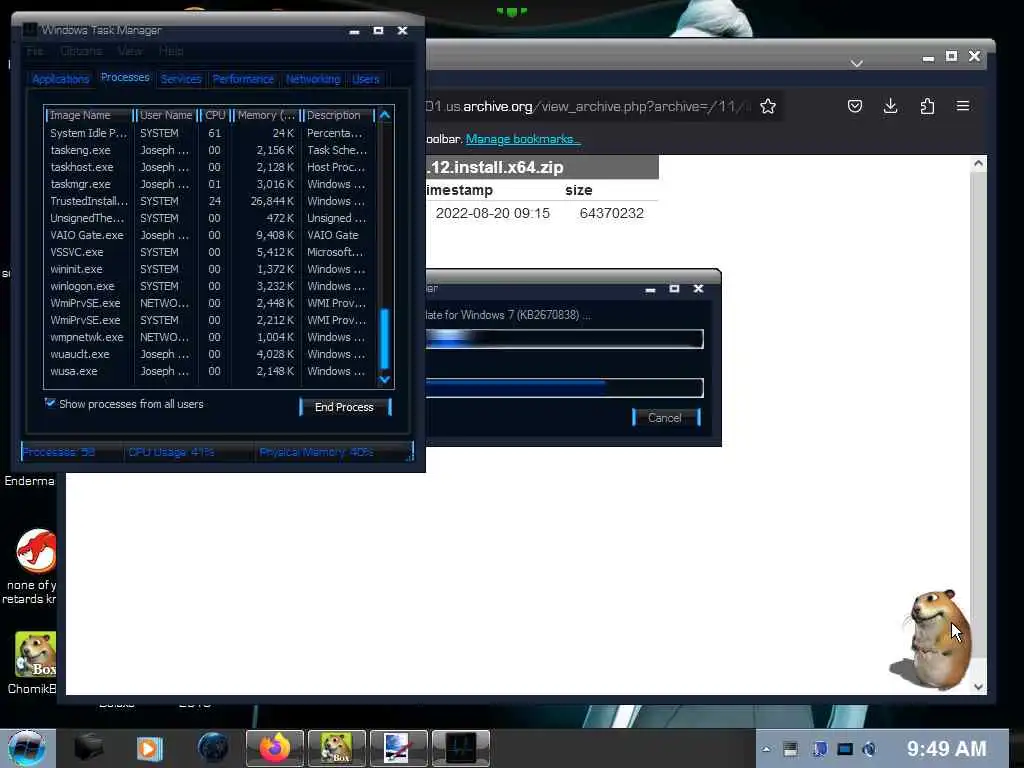Bookmark this page with the star icon

point(767,106)
